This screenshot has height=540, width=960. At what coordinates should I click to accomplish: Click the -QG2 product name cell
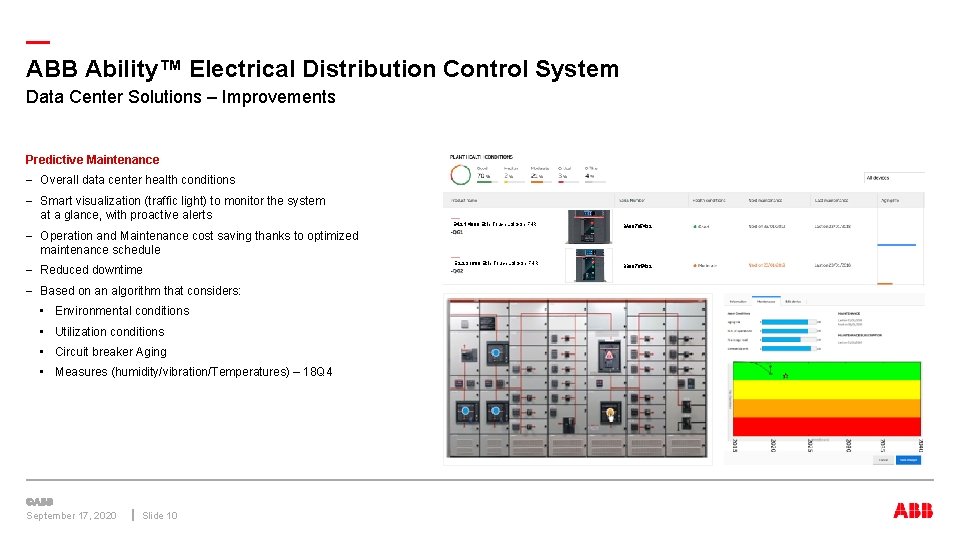[x=494, y=266]
